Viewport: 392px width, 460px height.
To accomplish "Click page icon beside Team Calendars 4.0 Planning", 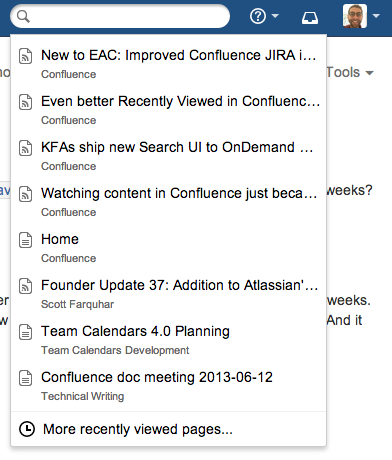I will (x=26, y=332).
